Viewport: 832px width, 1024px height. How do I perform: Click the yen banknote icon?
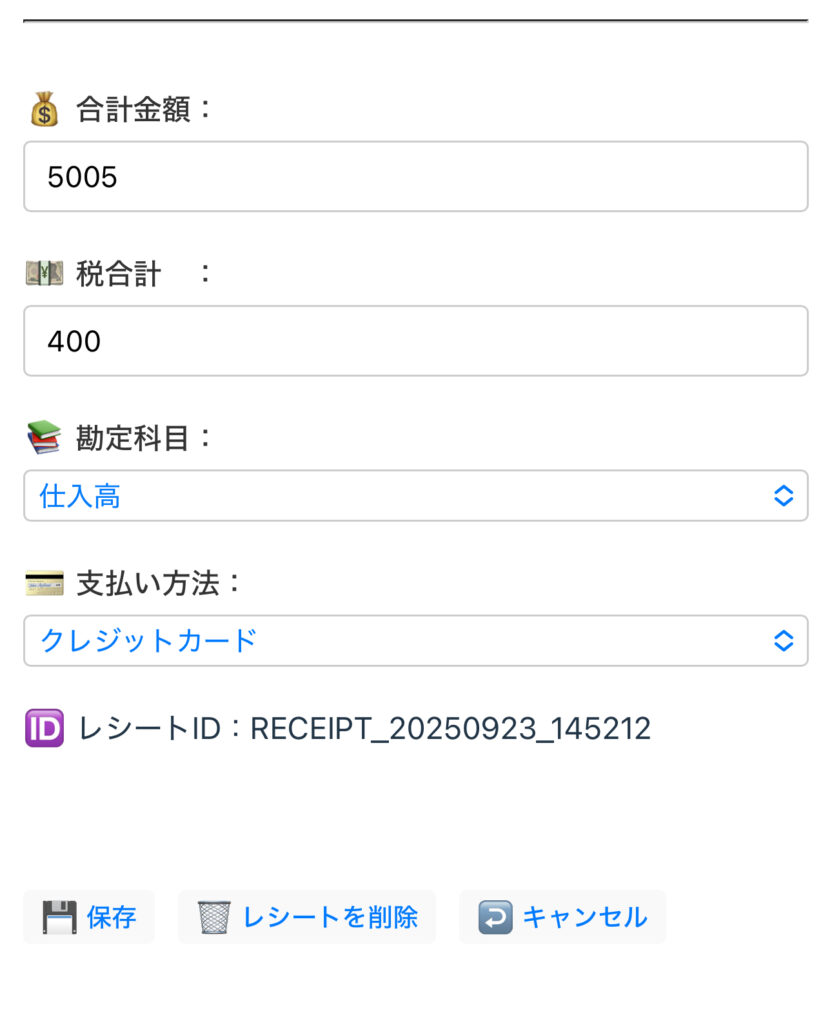[x=44, y=274]
